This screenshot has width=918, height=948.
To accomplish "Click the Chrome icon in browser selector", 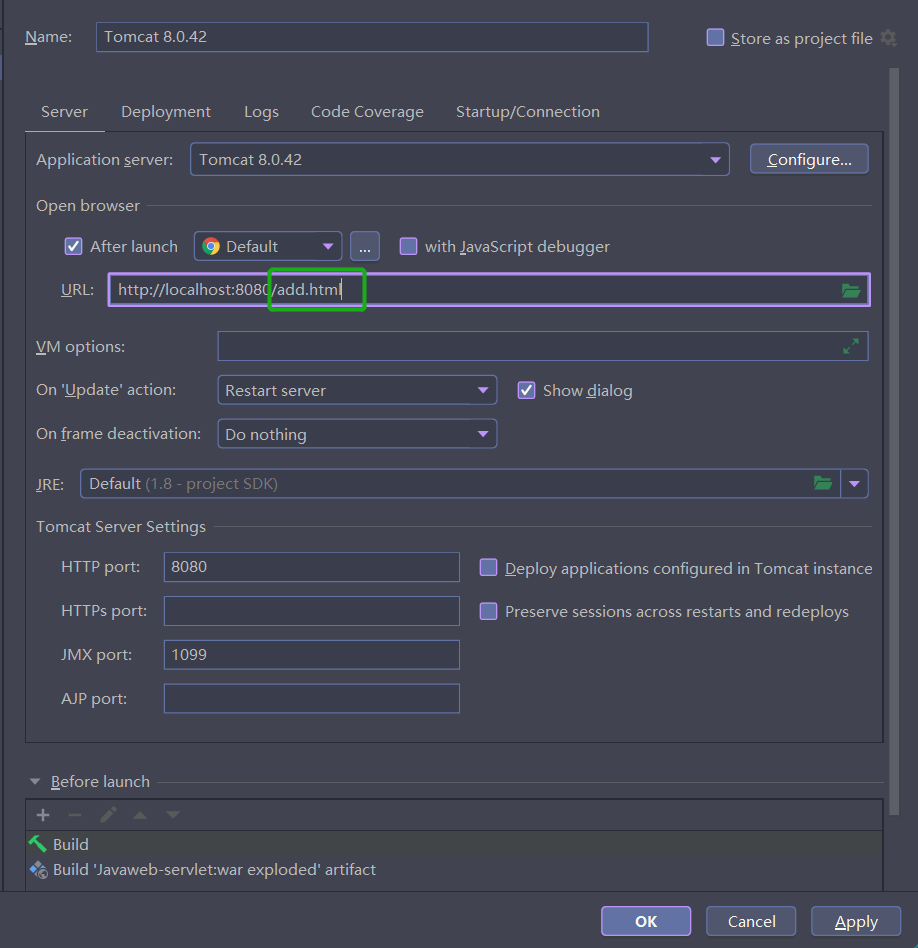I will pyautogui.click(x=211, y=246).
